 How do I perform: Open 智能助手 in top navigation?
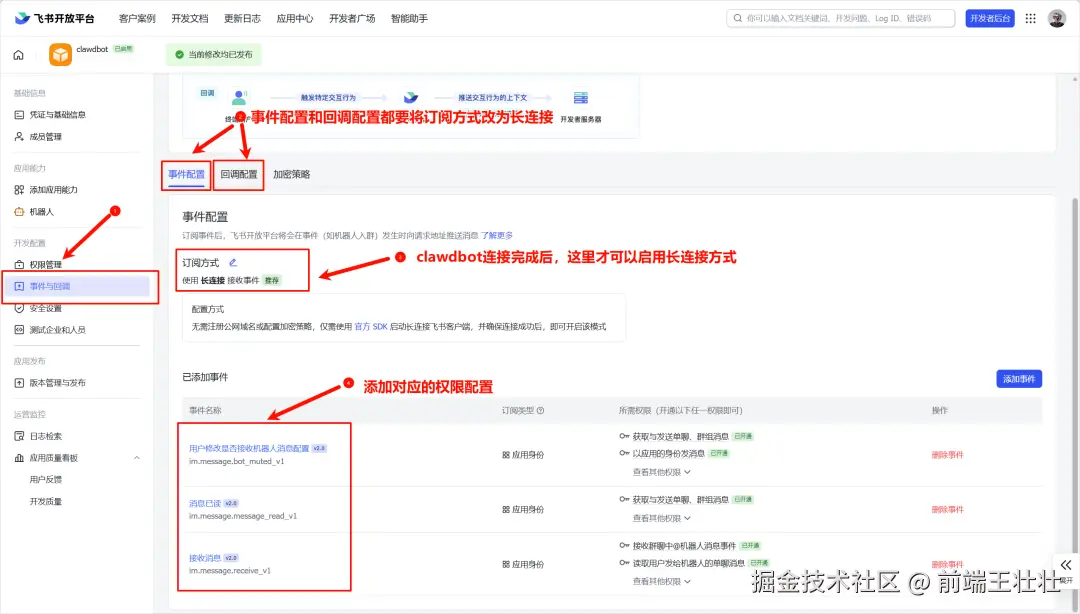[409, 19]
